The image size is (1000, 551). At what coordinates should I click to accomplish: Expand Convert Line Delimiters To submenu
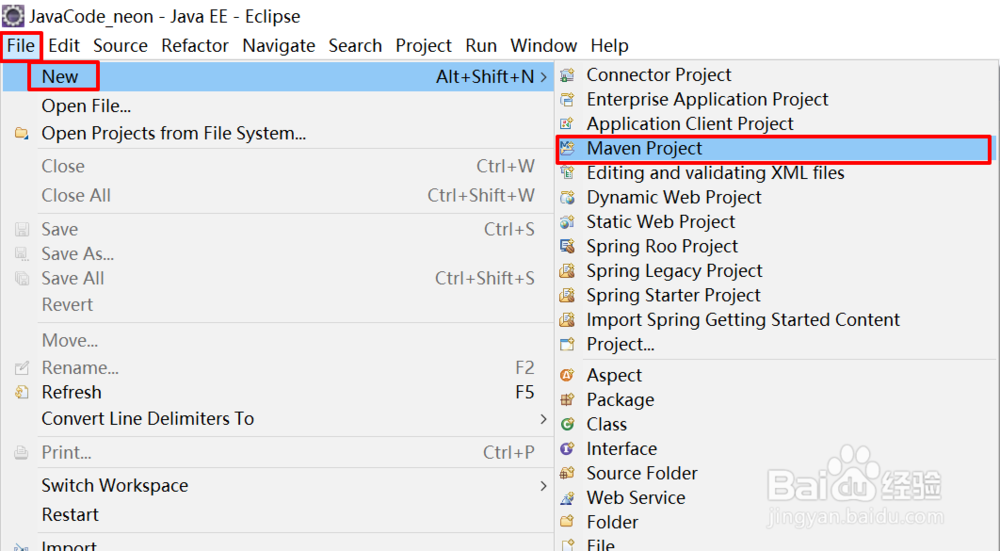543,419
